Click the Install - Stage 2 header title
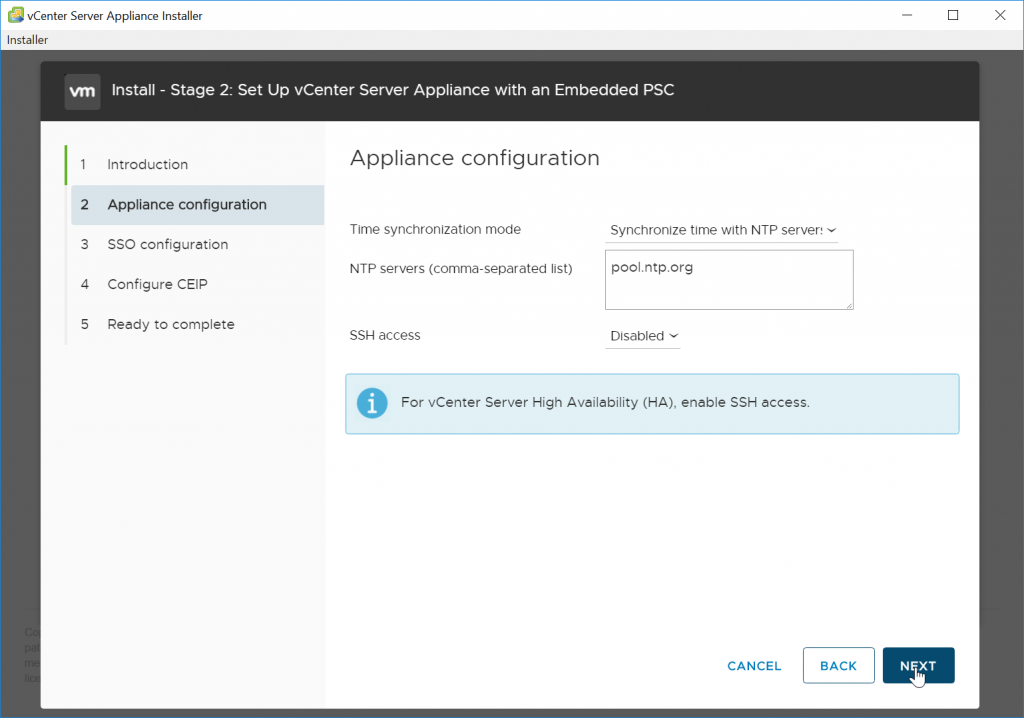Screen dimensions: 1024x718 coord(392,90)
